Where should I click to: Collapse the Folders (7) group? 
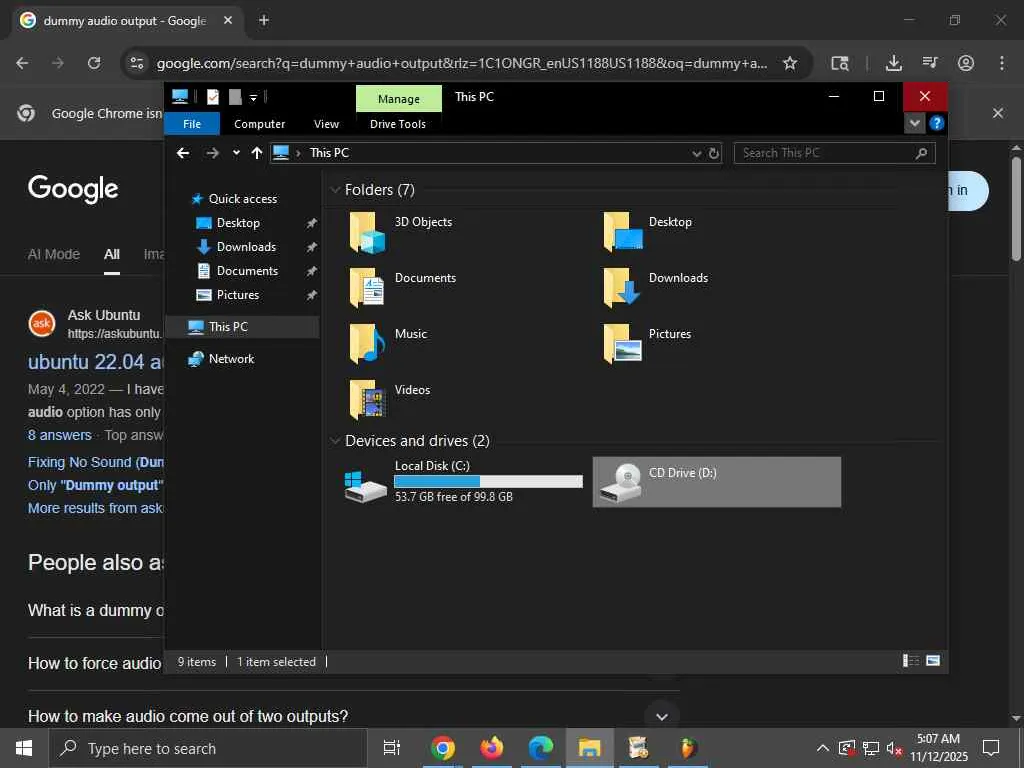[335, 190]
